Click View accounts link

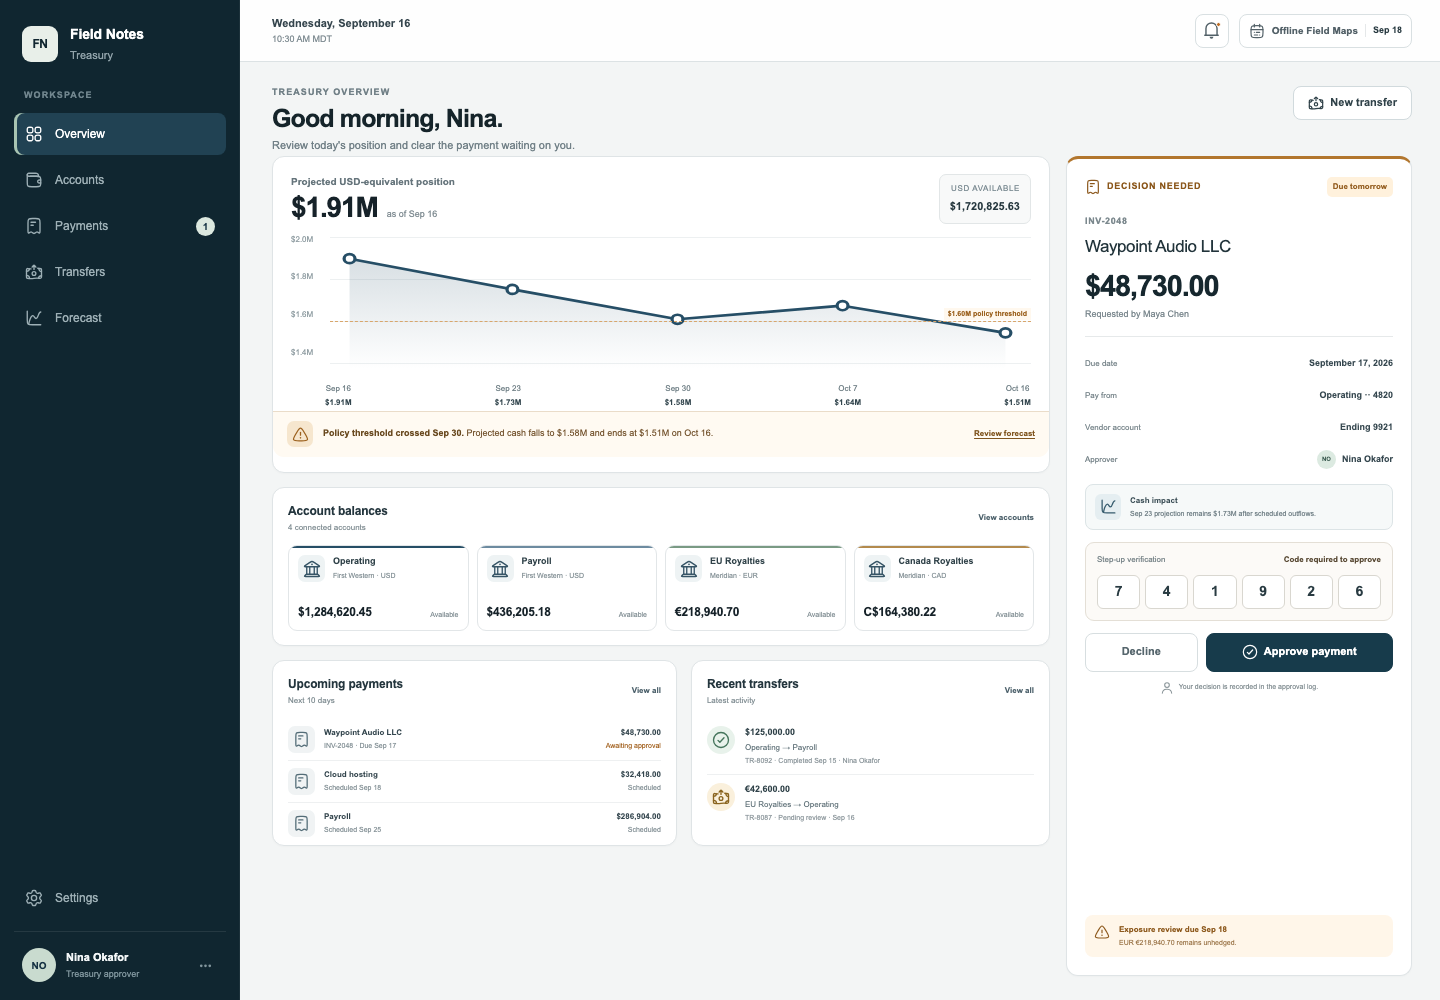coord(1006,518)
